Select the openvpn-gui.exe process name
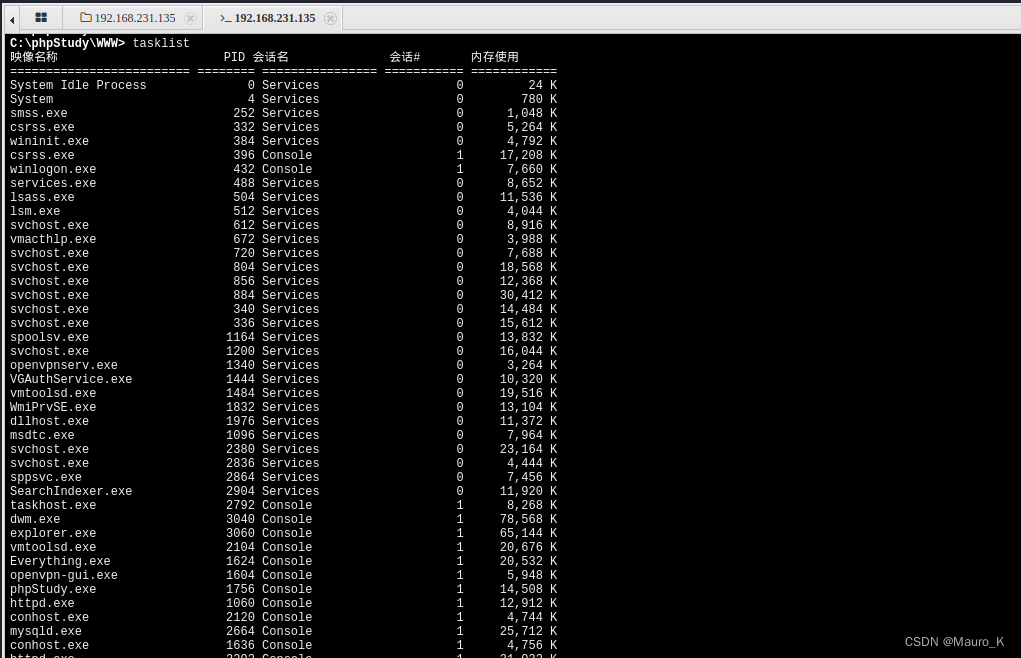Image resolution: width=1021 pixels, height=658 pixels. (x=64, y=575)
